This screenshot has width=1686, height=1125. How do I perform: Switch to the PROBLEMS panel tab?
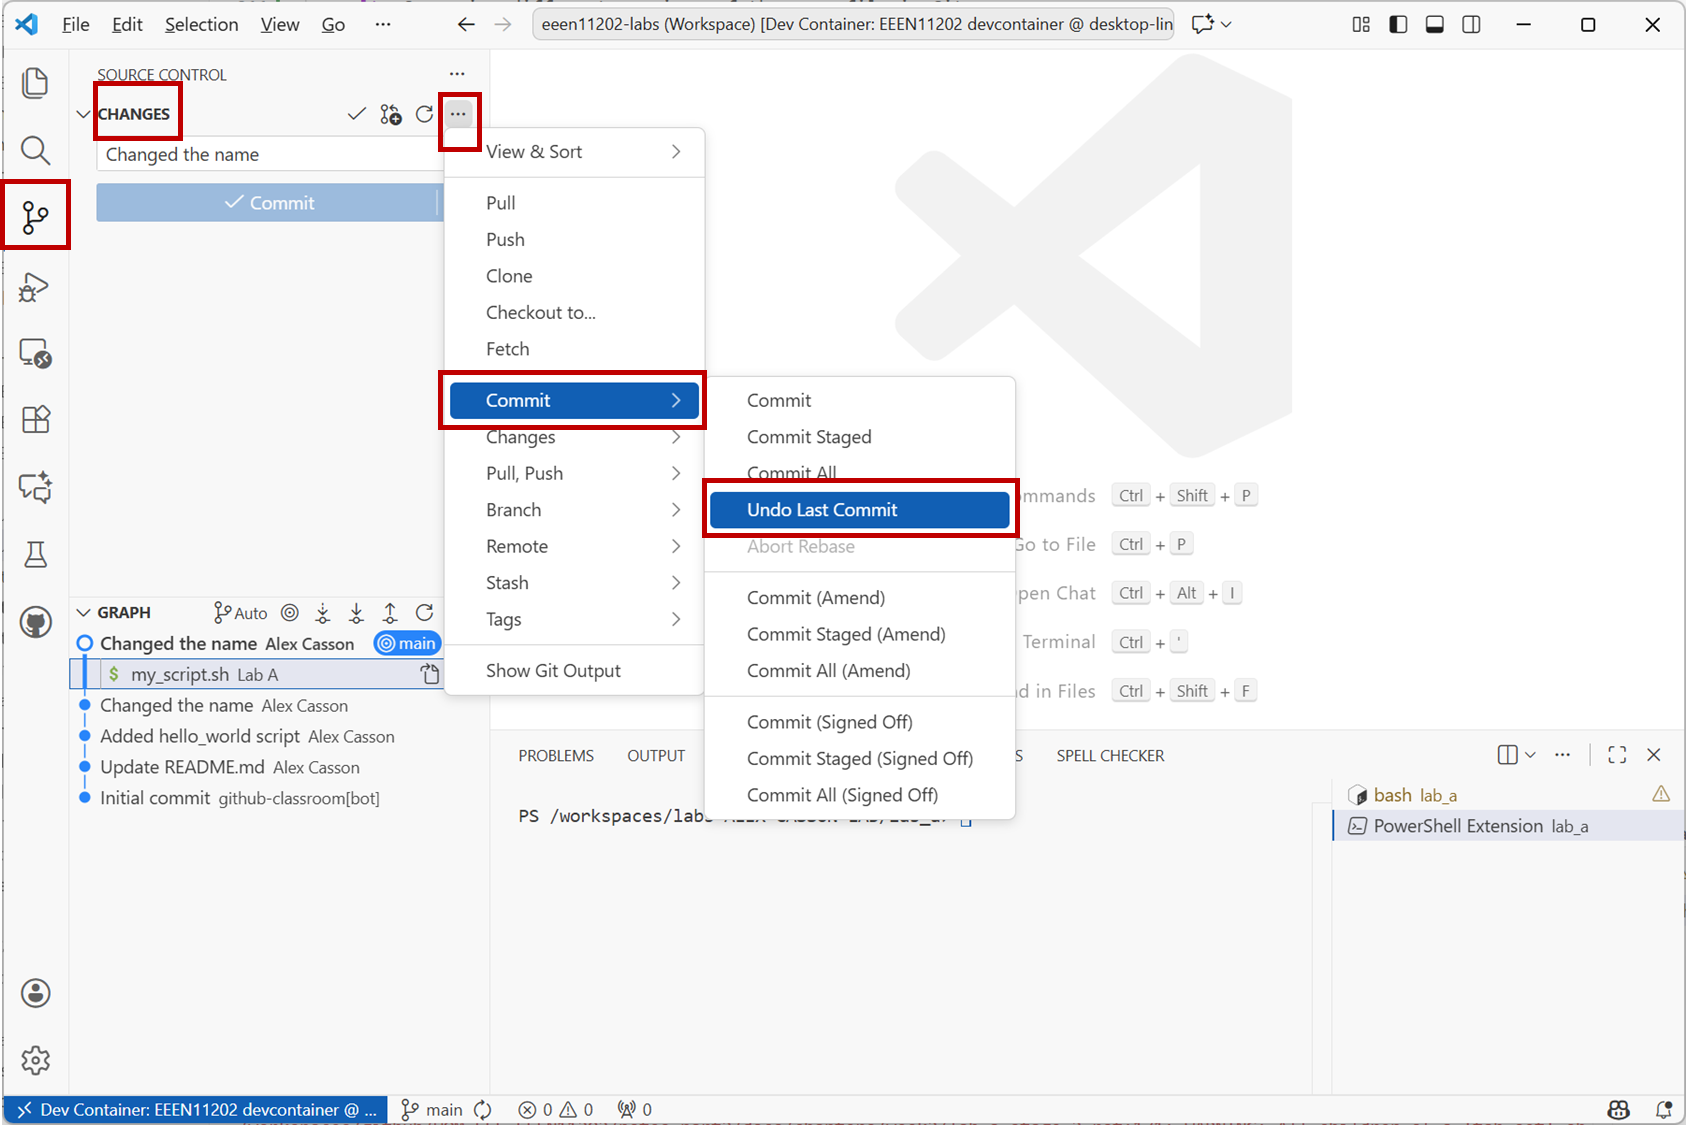tap(555, 756)
